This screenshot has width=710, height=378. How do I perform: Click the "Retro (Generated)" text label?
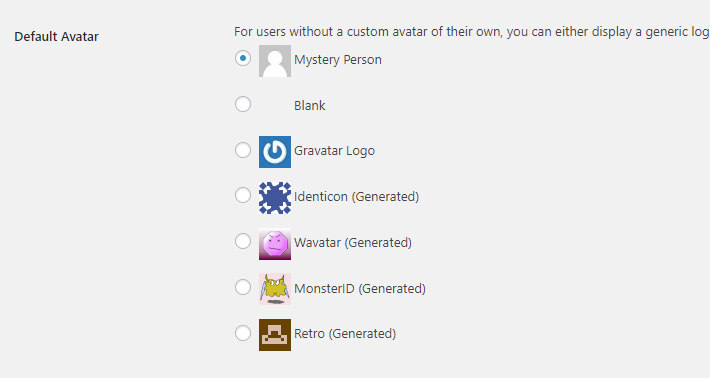click(345, 334)
